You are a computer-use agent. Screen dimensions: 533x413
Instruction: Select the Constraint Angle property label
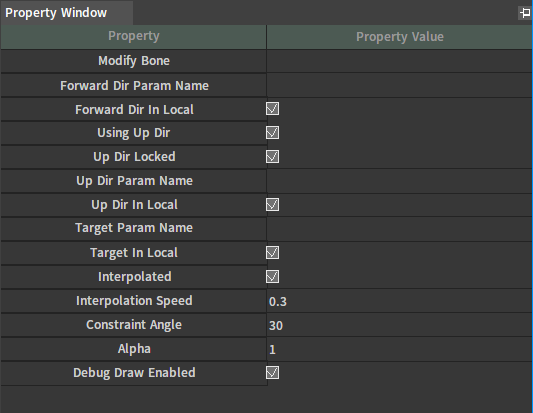134,325
